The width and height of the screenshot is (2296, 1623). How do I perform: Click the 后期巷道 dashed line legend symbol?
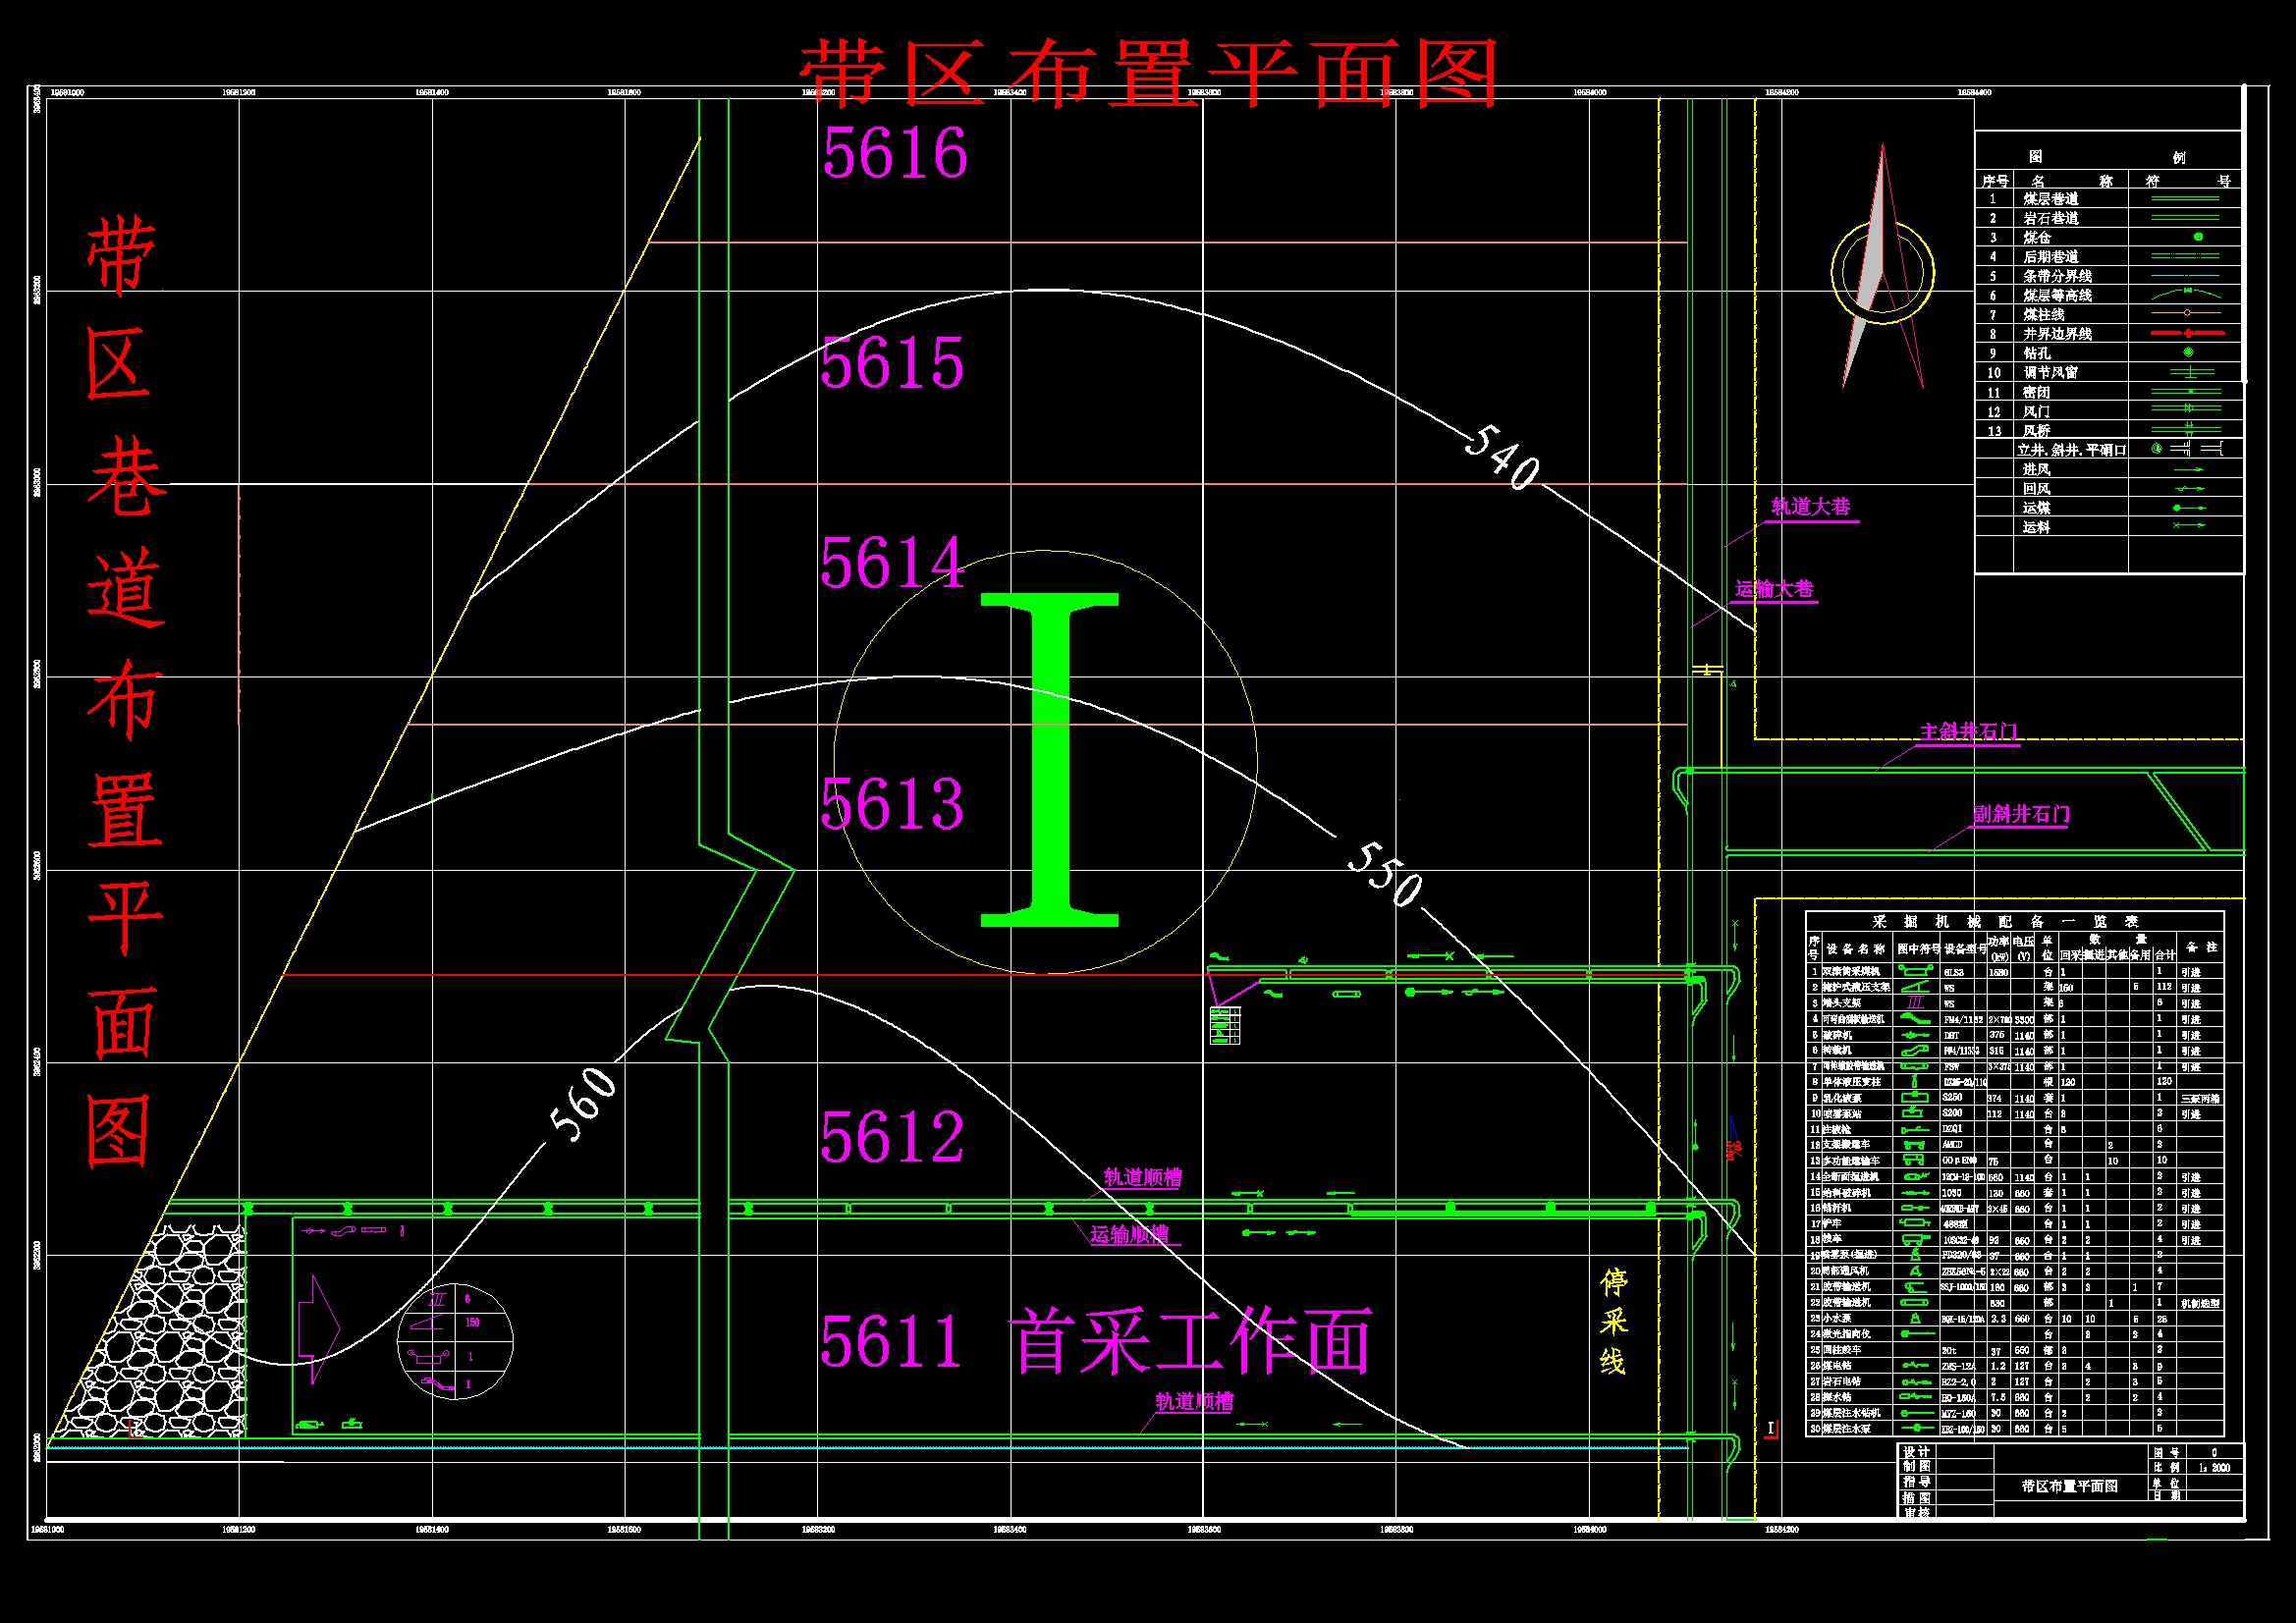click(x=2187, y=256)
